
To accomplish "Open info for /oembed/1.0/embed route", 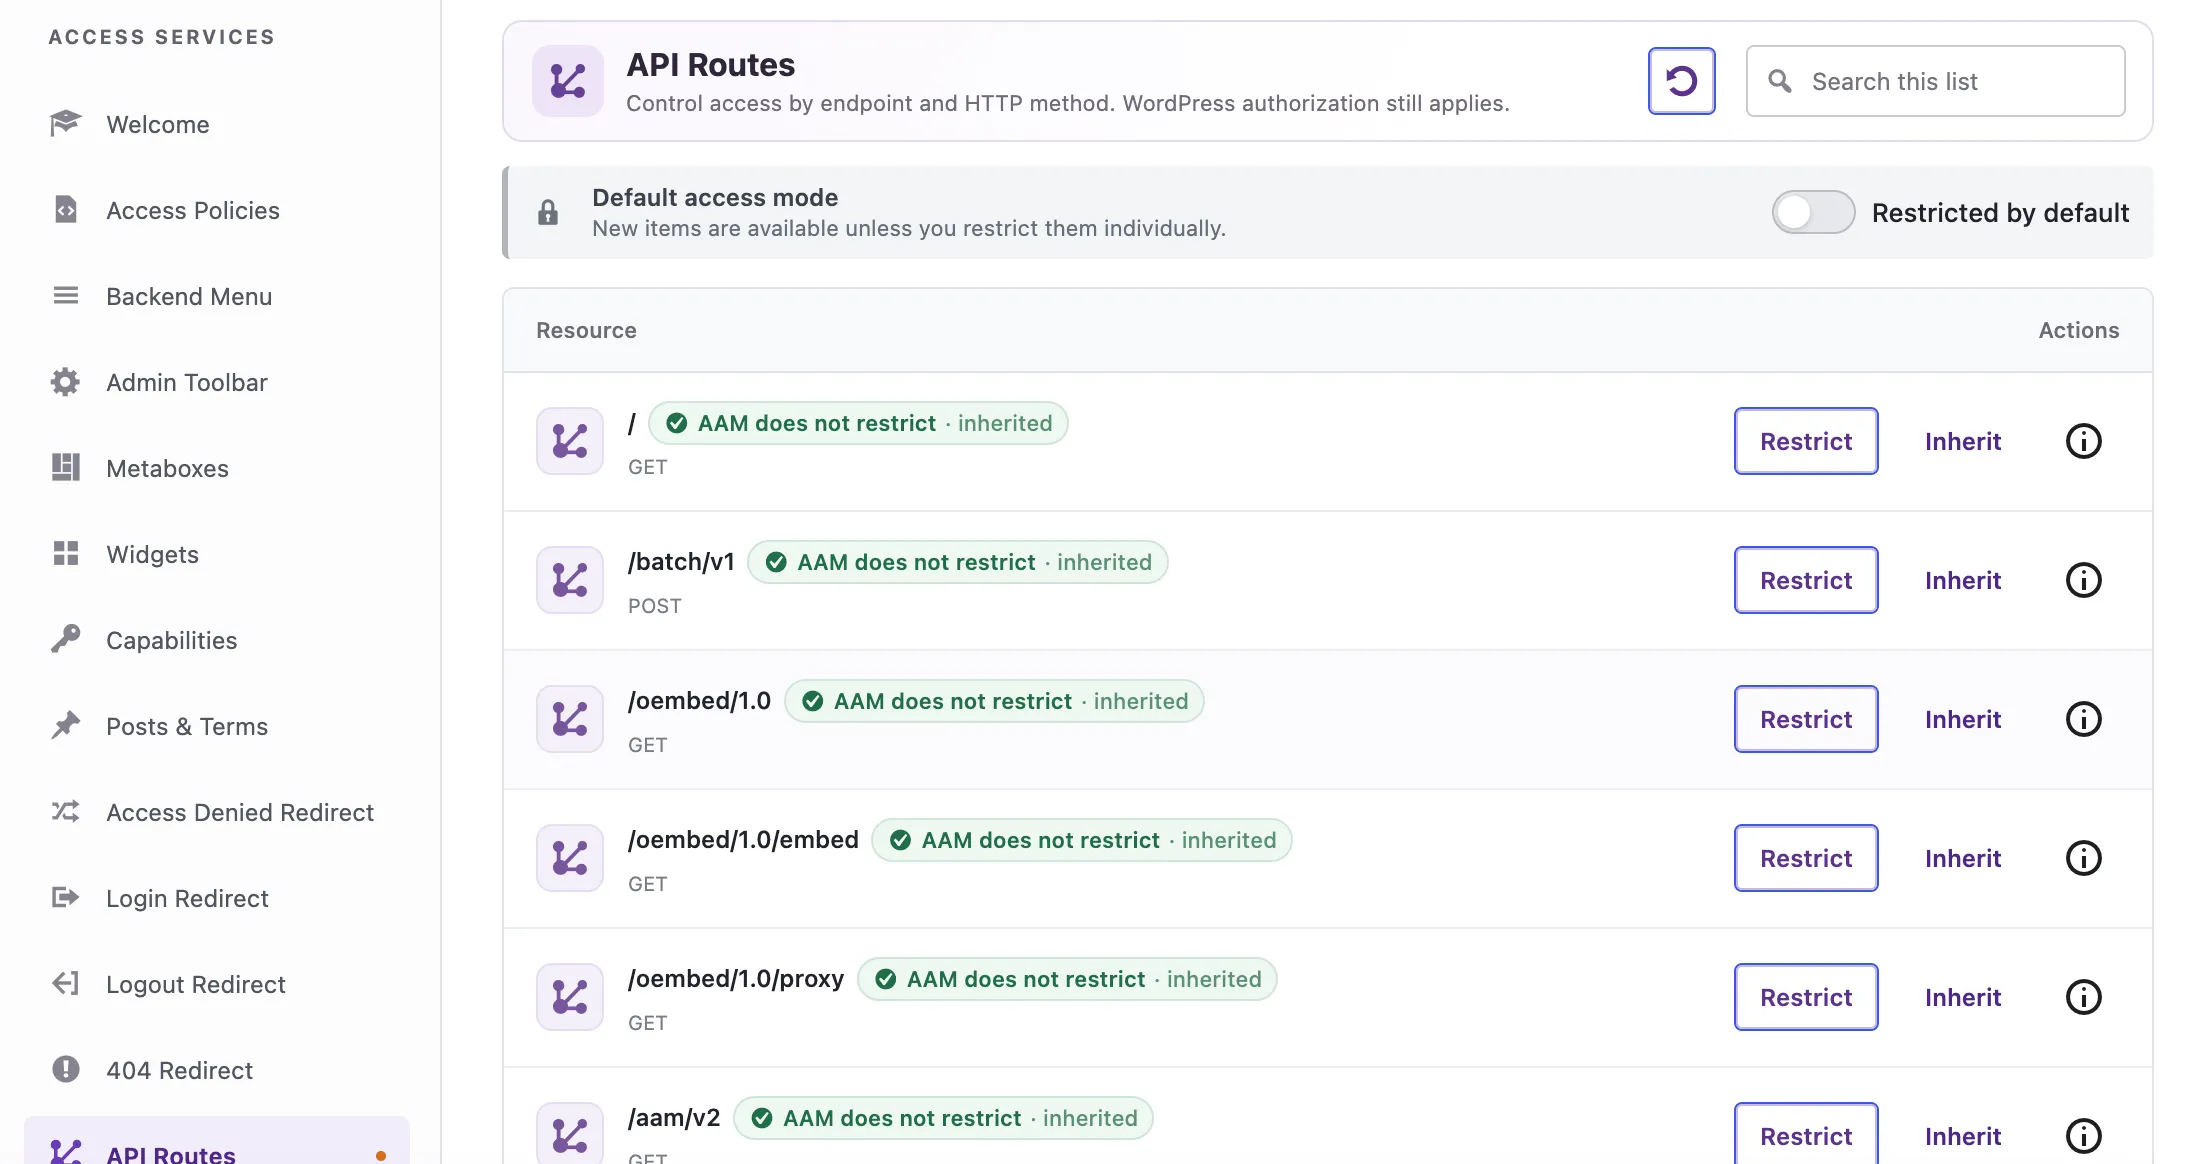I will point(2084,858).
